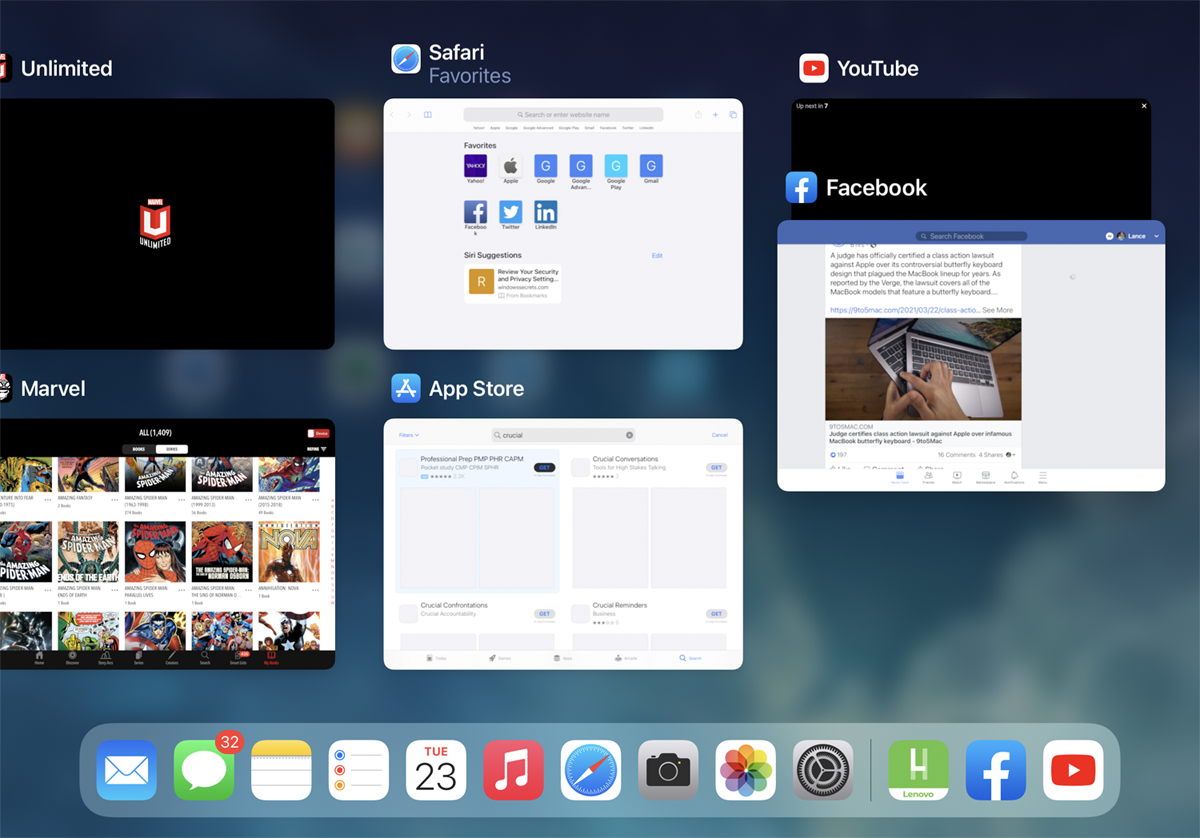Open Facebook icon in the dock
The width and height of the screenshot is (1200, 838).
996,770
